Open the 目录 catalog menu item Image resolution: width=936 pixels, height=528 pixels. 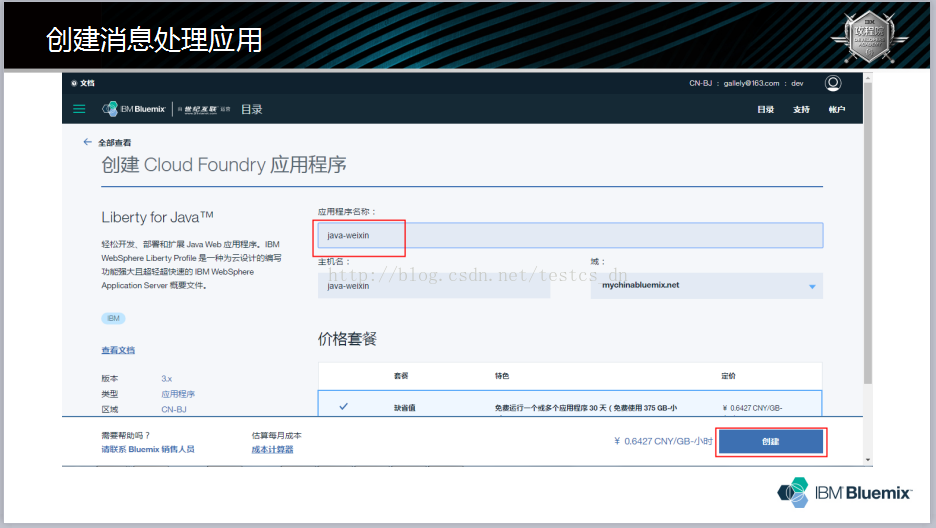click(765, 109)
